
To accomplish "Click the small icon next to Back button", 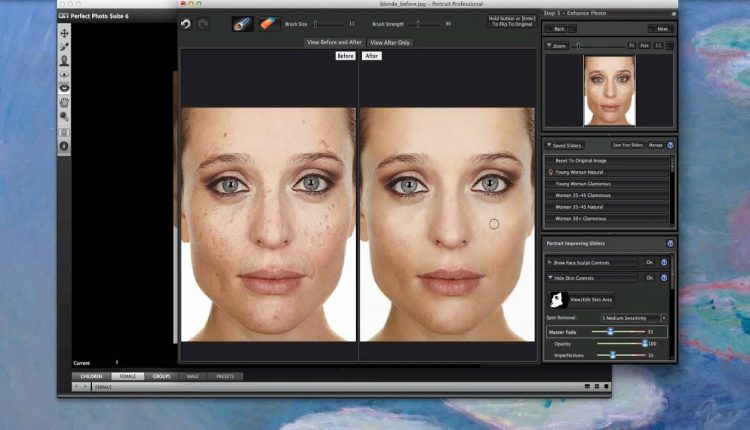I will pos(573,29).
